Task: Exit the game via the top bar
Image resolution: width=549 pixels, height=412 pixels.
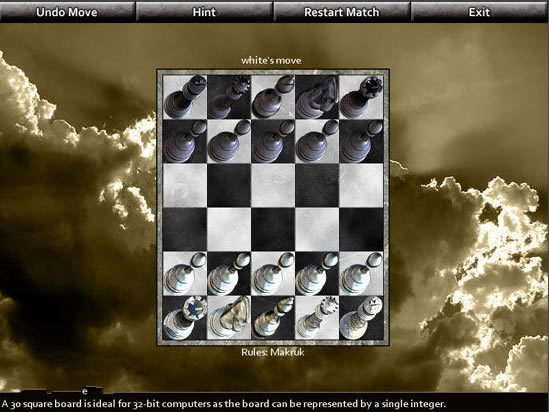Action: coord(479,12)
